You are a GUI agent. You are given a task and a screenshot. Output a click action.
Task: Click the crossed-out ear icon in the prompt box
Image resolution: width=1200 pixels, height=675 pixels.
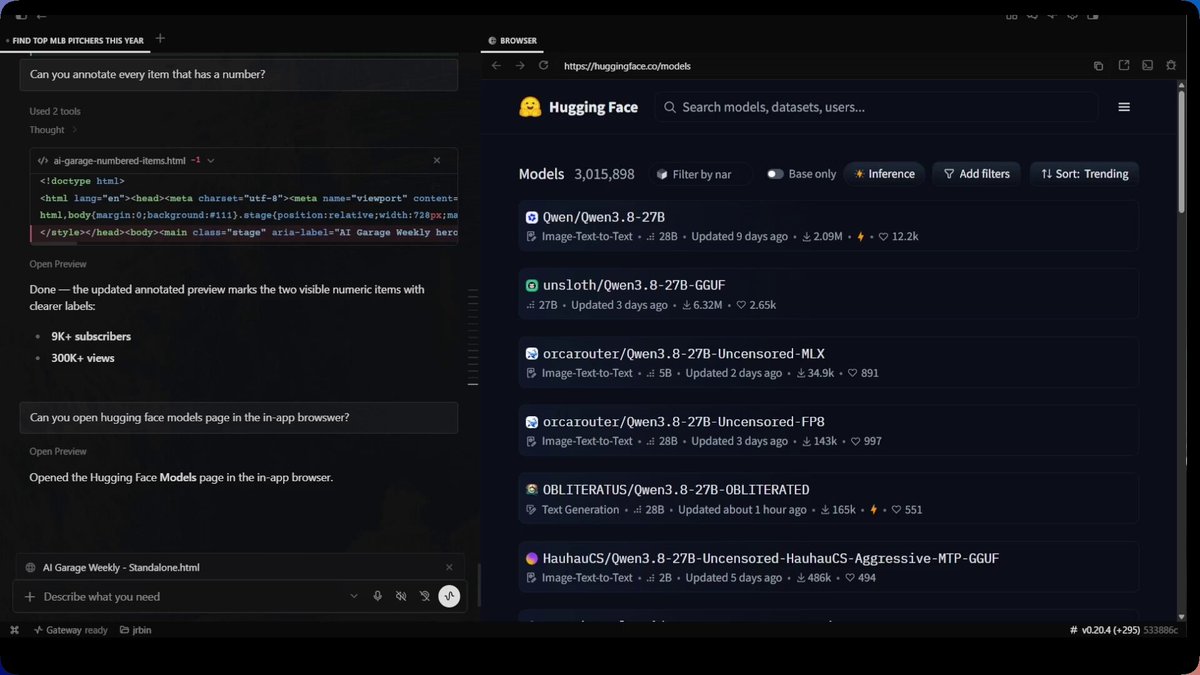click(x=425, y=597)
